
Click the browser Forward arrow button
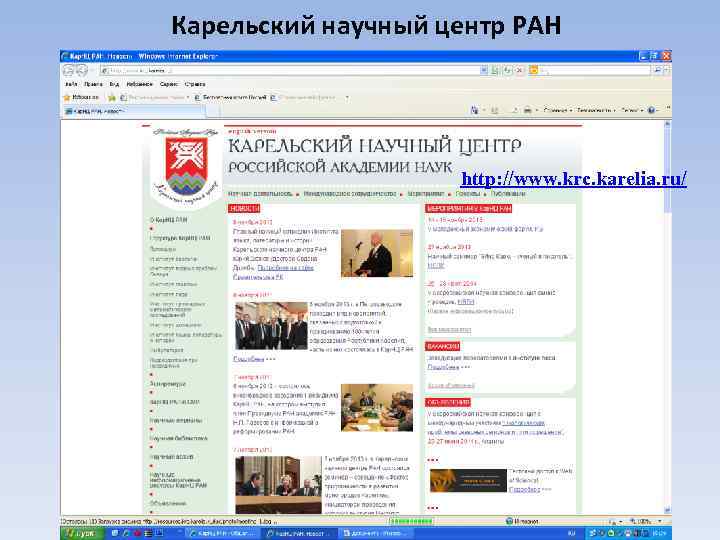tap(82, 70)
